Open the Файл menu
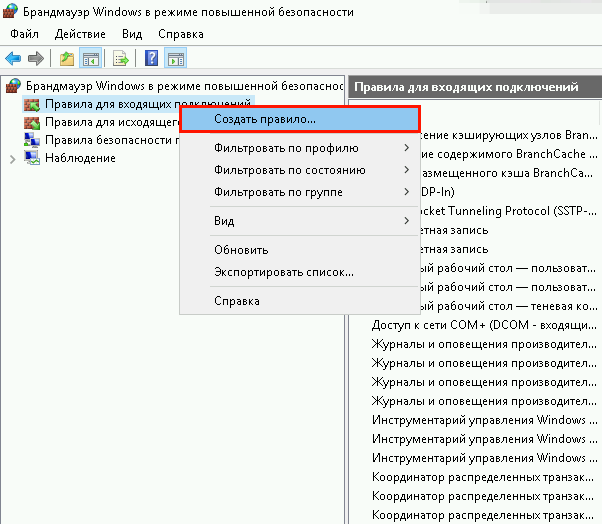 point(24,34)
